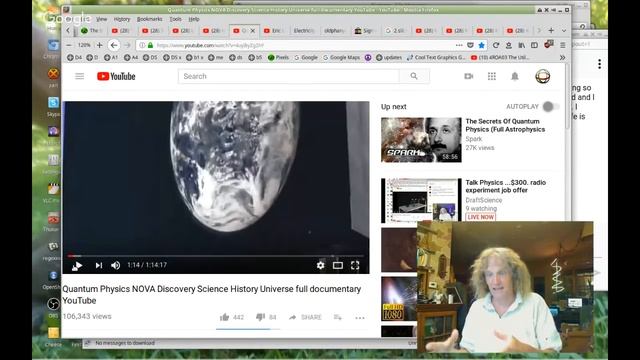640x360 pixels.
Task: Switch to the Electric tab
Action: (304, 31)
